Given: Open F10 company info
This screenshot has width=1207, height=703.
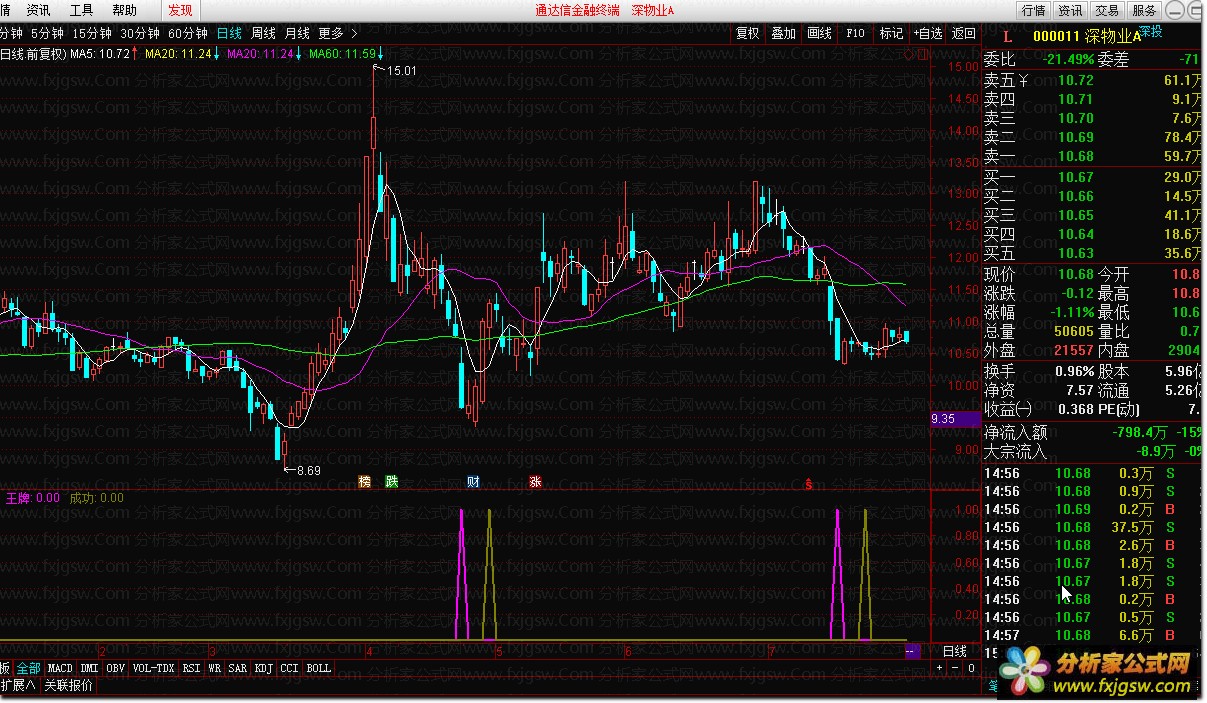Looking at the screenshot, I should point(855,33).
